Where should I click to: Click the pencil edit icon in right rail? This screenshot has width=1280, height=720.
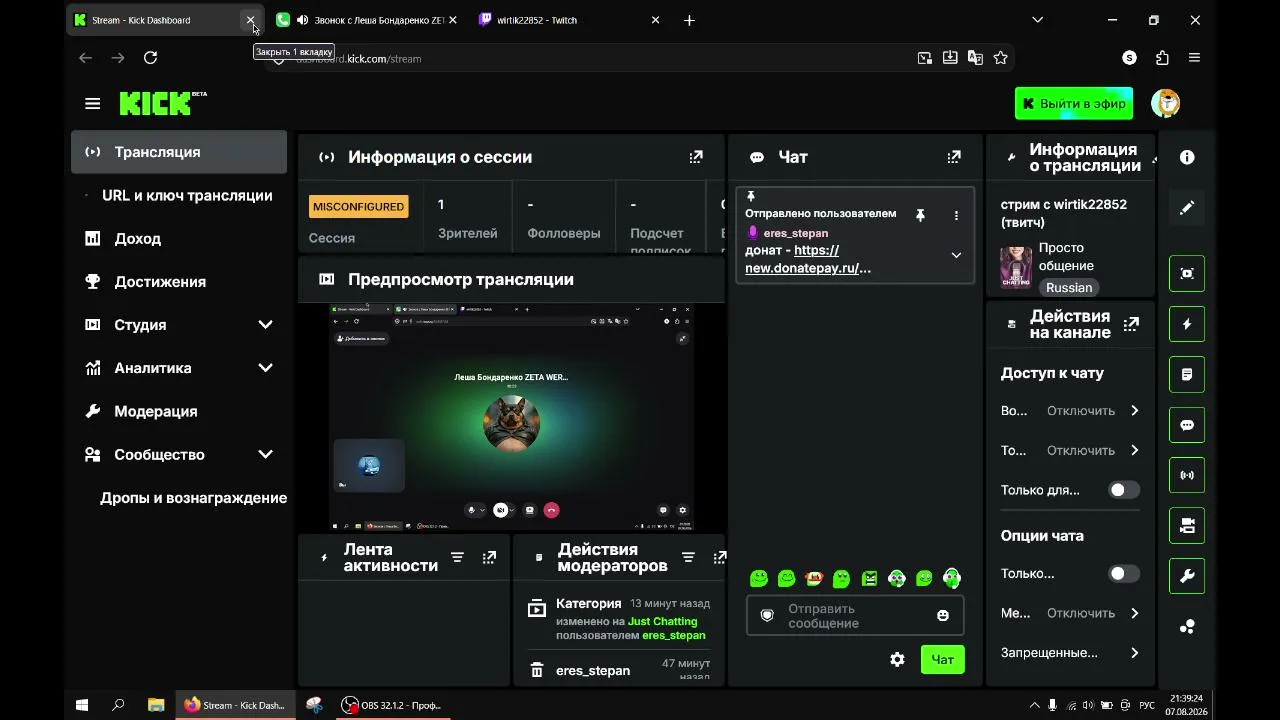pos(1187,208)
